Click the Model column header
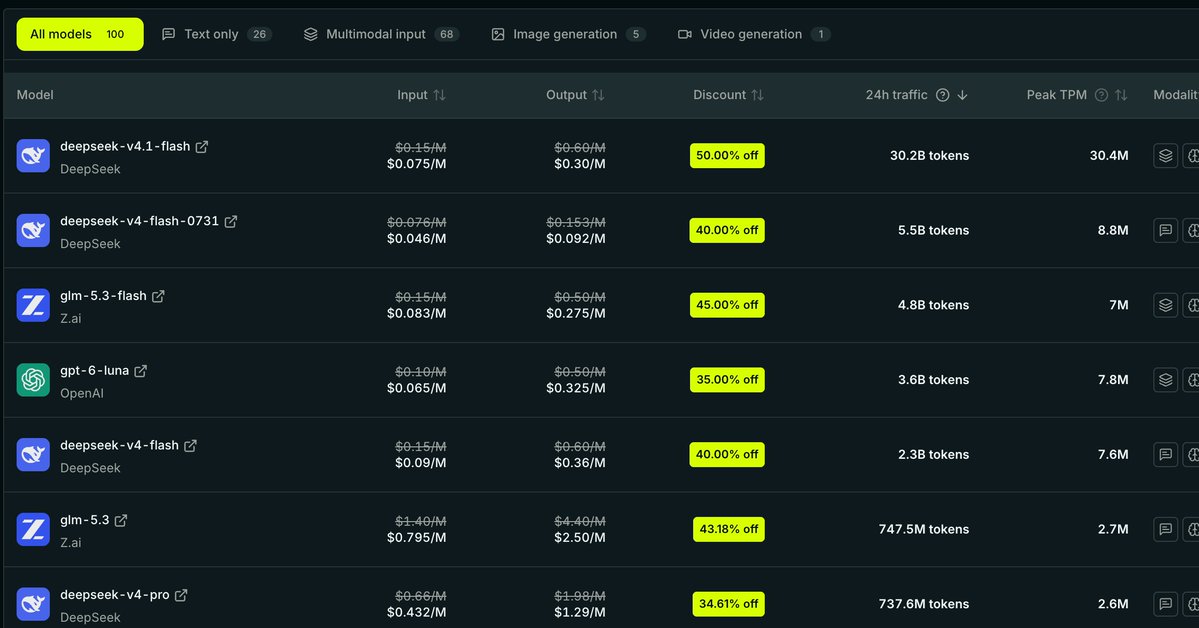Screen dimensions: 1199x628 click(35, 95)
